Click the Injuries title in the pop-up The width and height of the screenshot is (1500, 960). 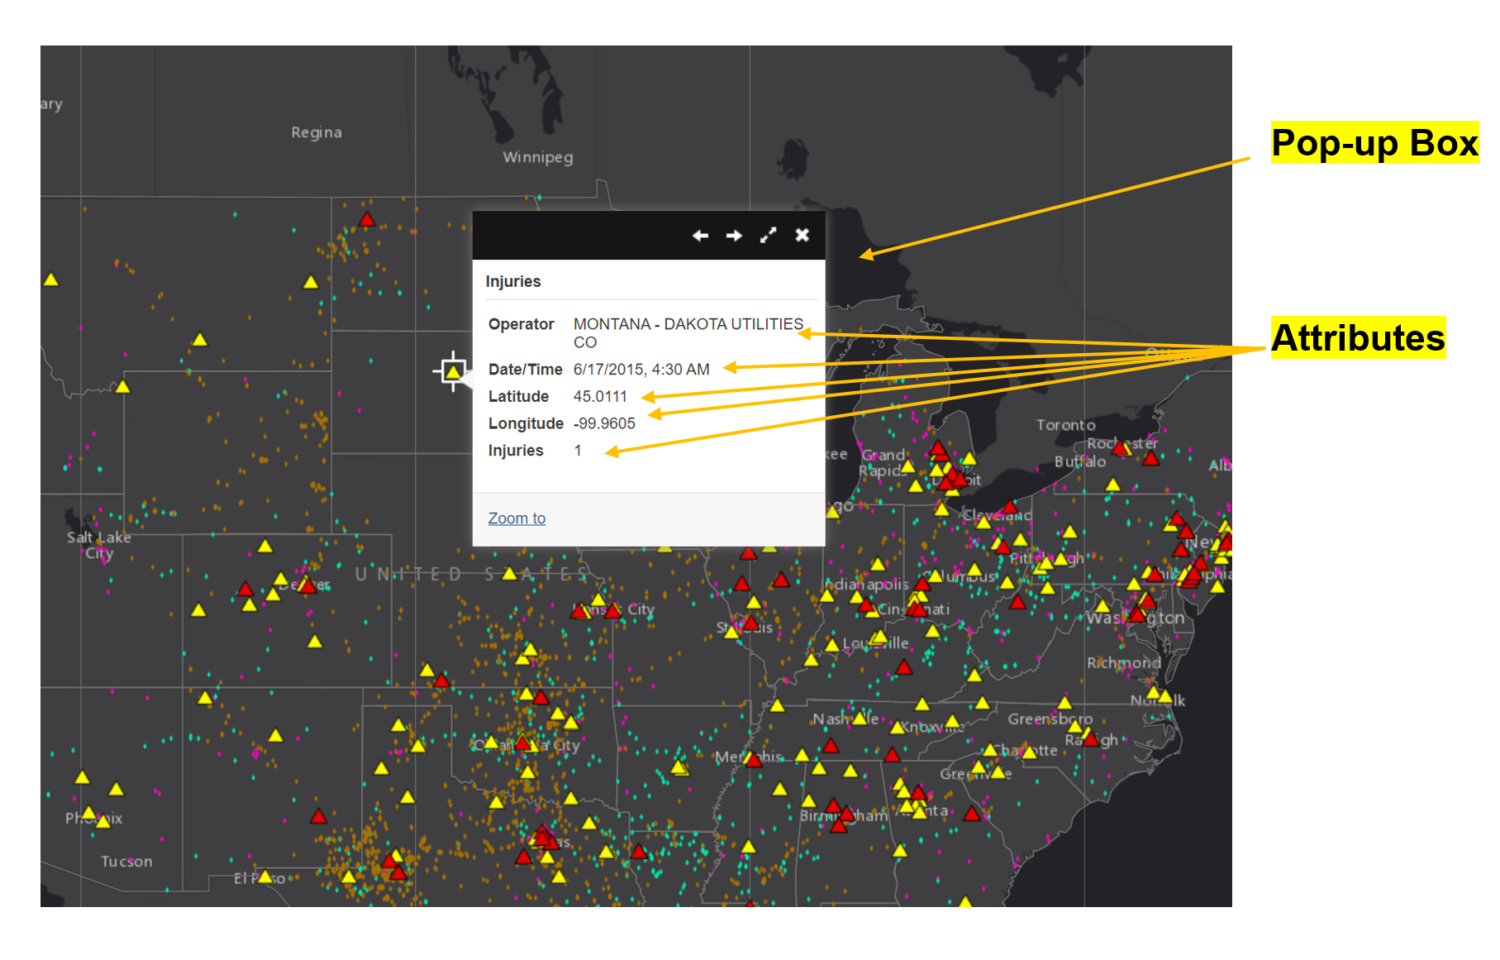click(513, 282)
